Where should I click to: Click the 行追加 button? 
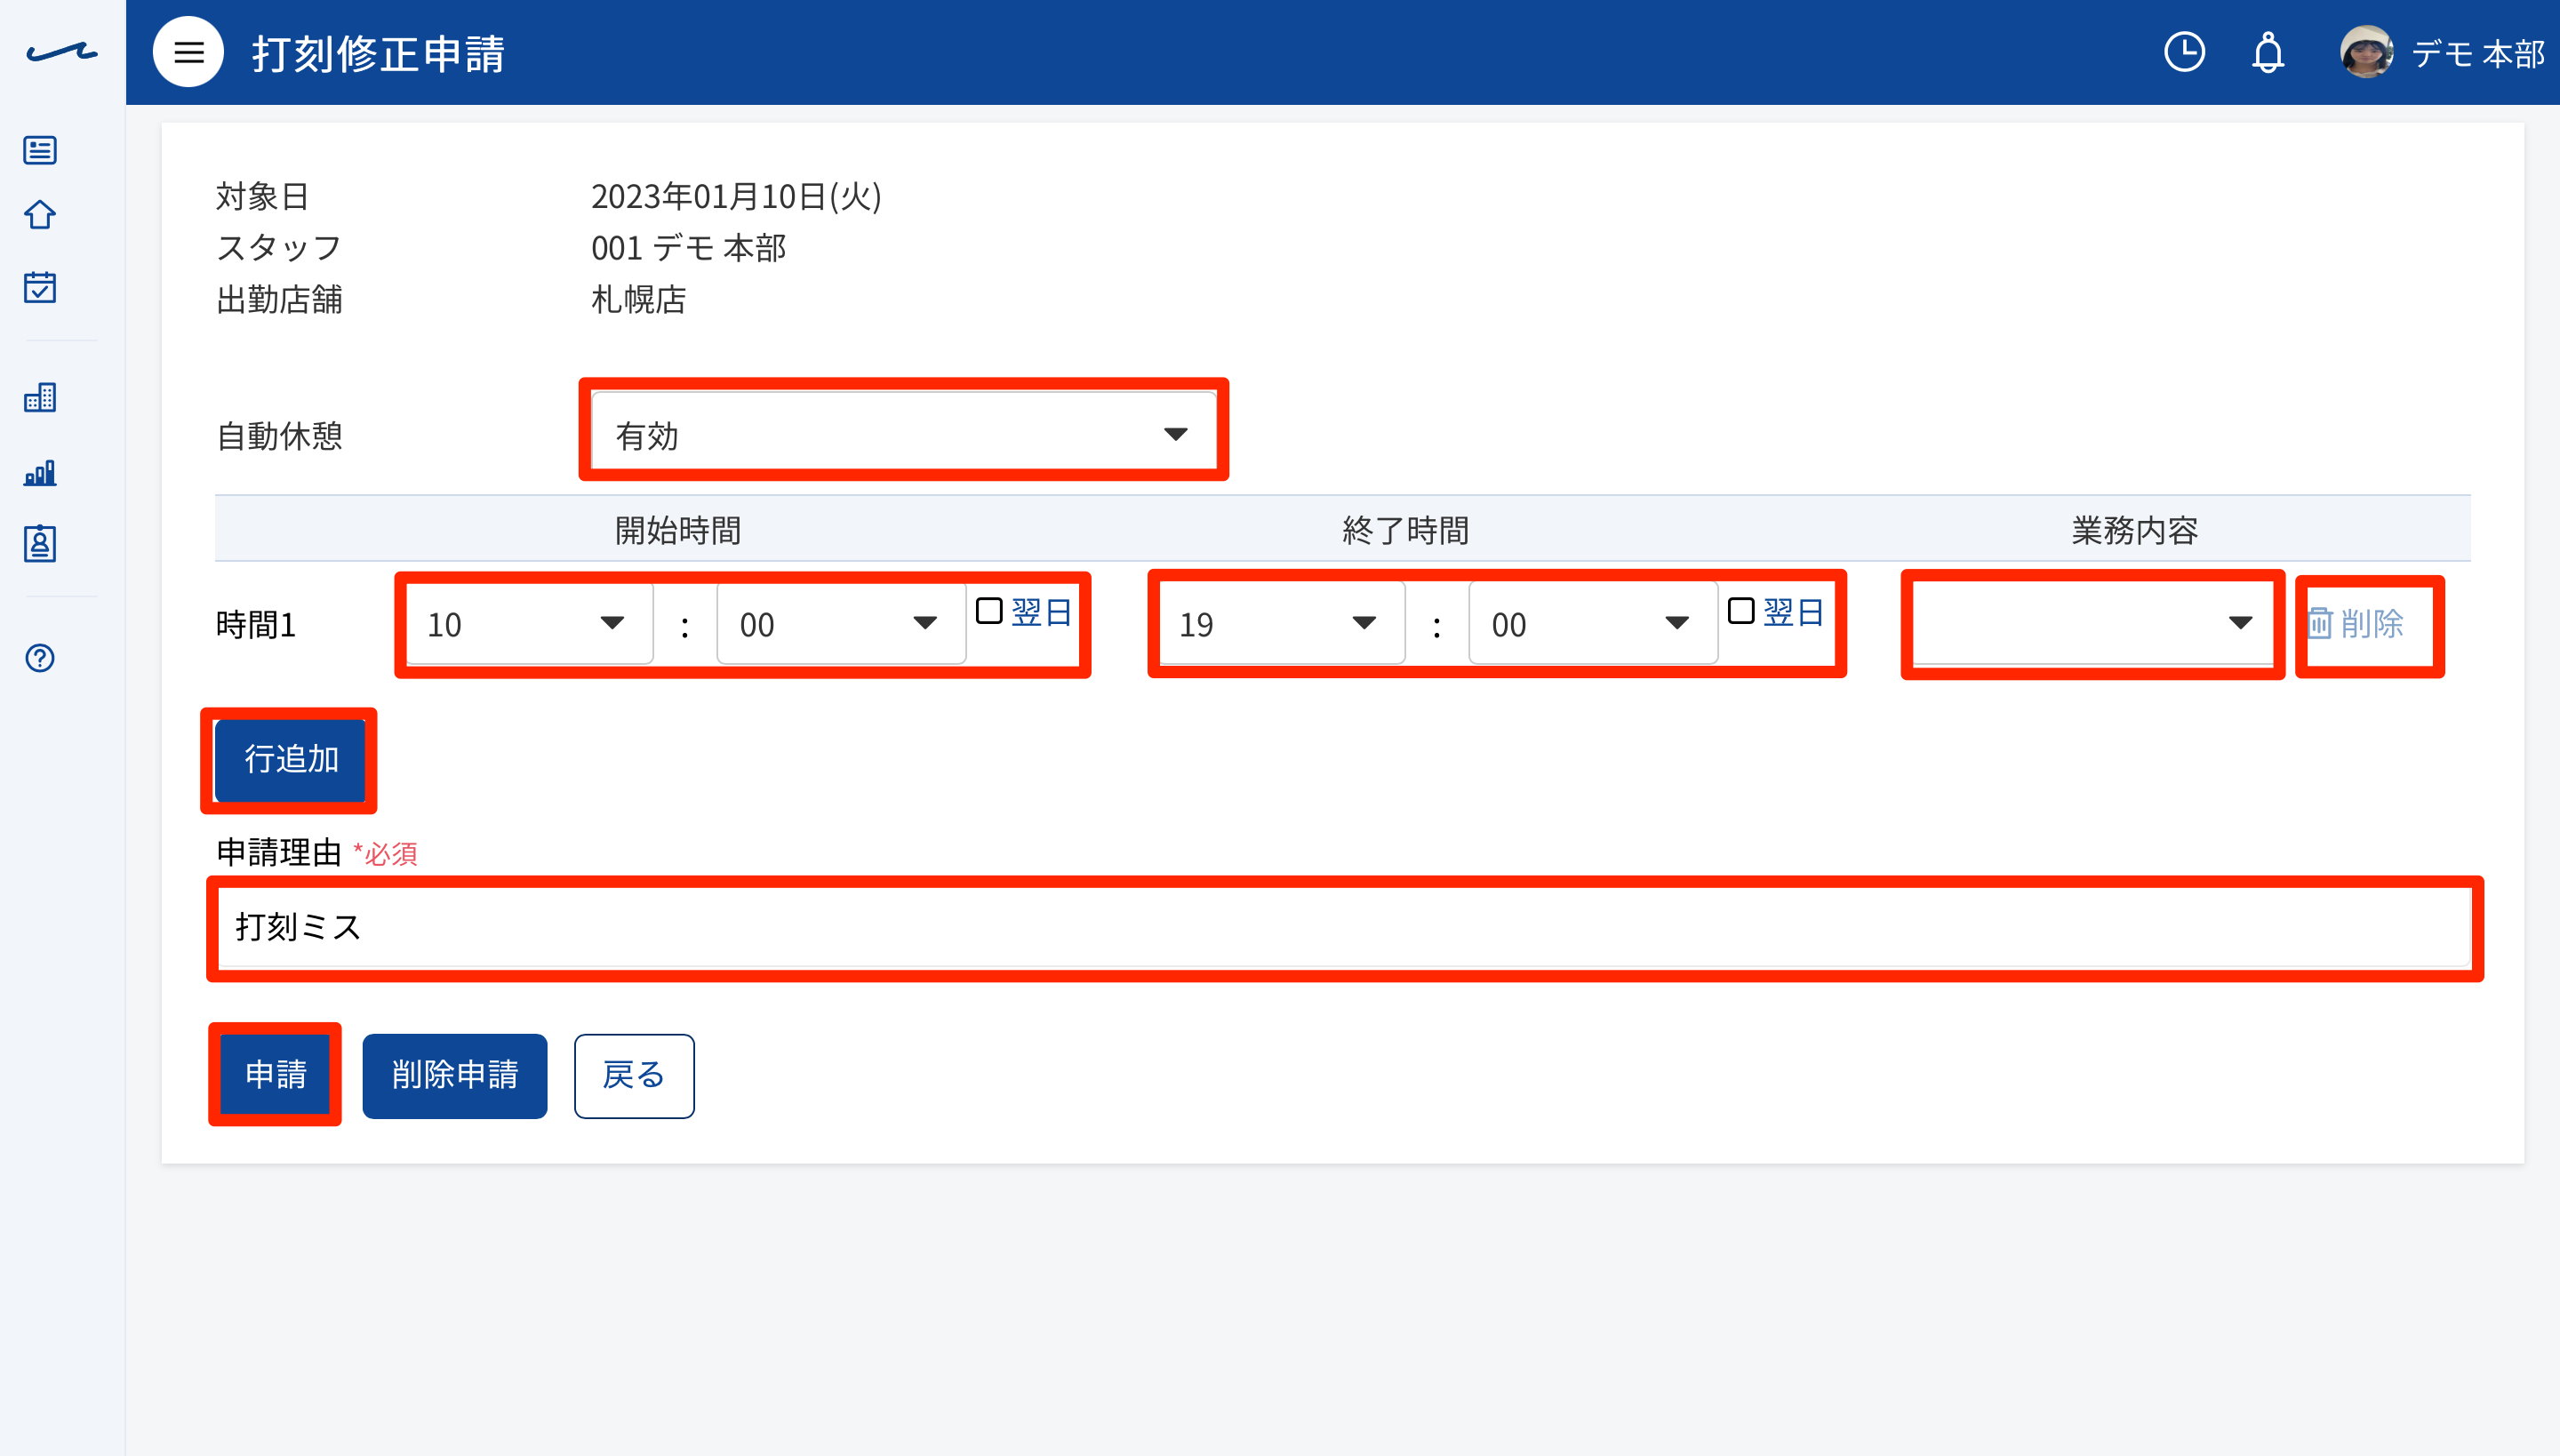[x=291, y=760]
